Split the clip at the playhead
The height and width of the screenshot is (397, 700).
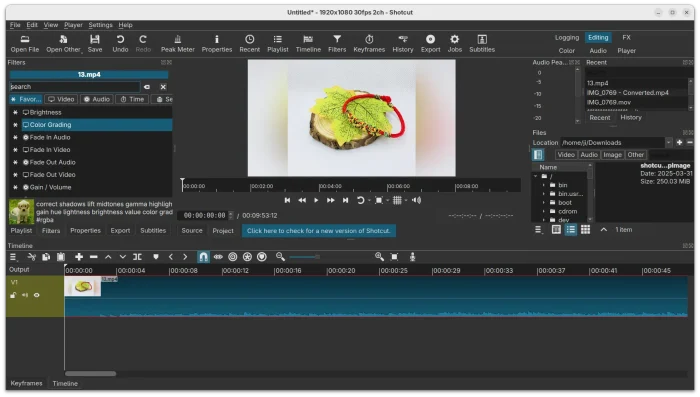138,257
